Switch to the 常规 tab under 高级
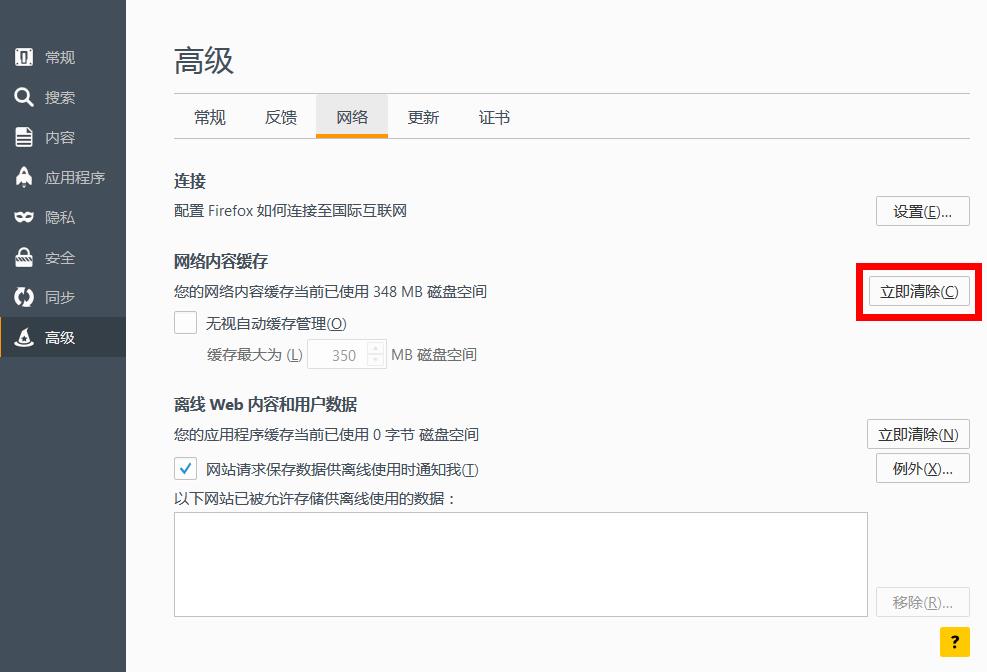This screenshot has height=672, width=987. [x=210, y=117]
